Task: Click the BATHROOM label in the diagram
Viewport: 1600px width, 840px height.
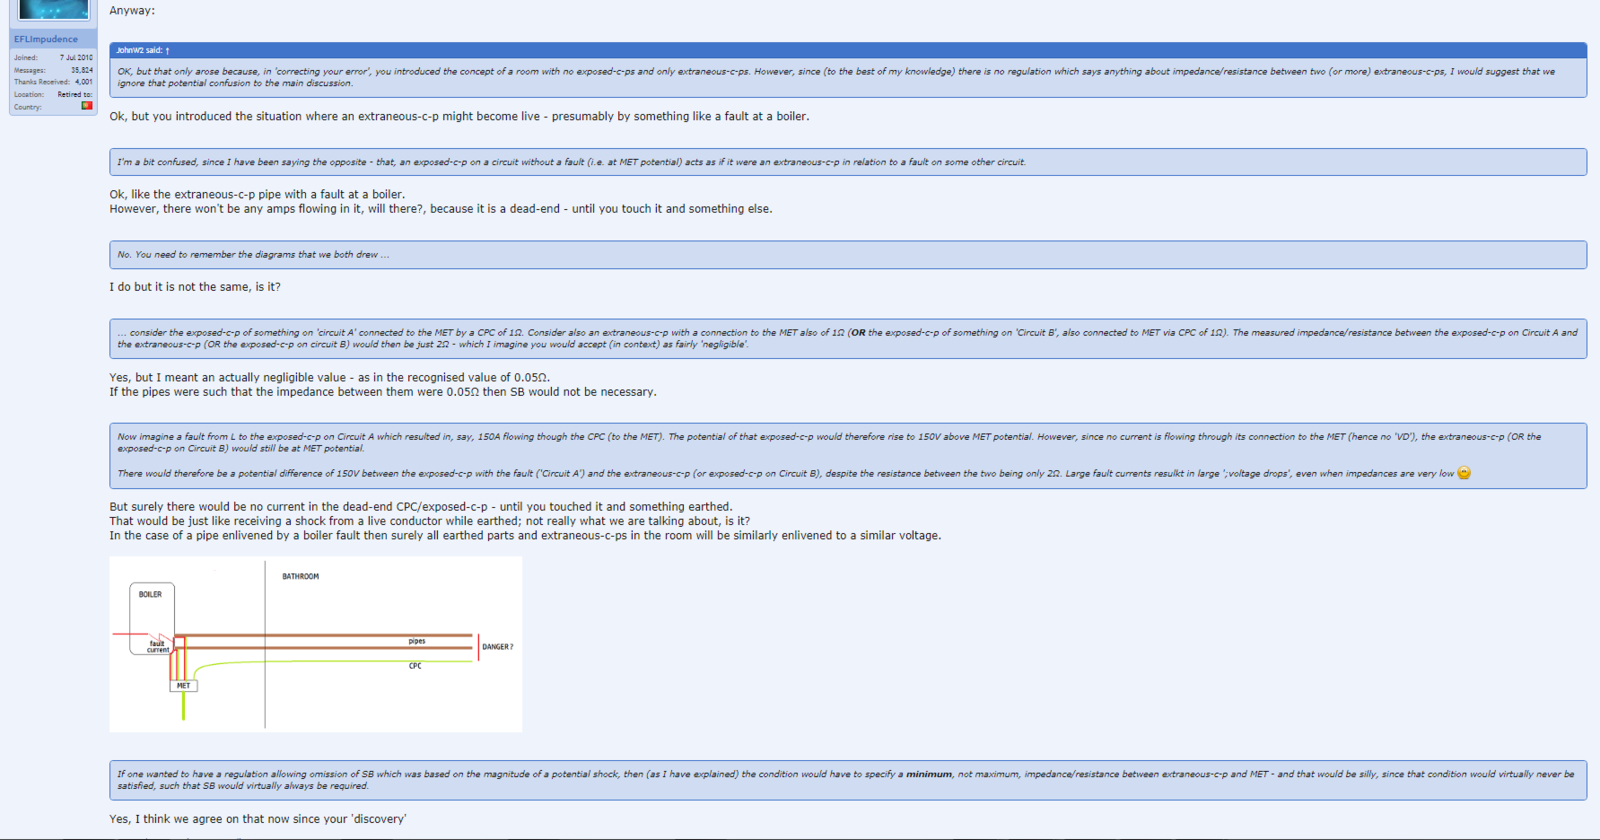Action: [x=300, y=577]
